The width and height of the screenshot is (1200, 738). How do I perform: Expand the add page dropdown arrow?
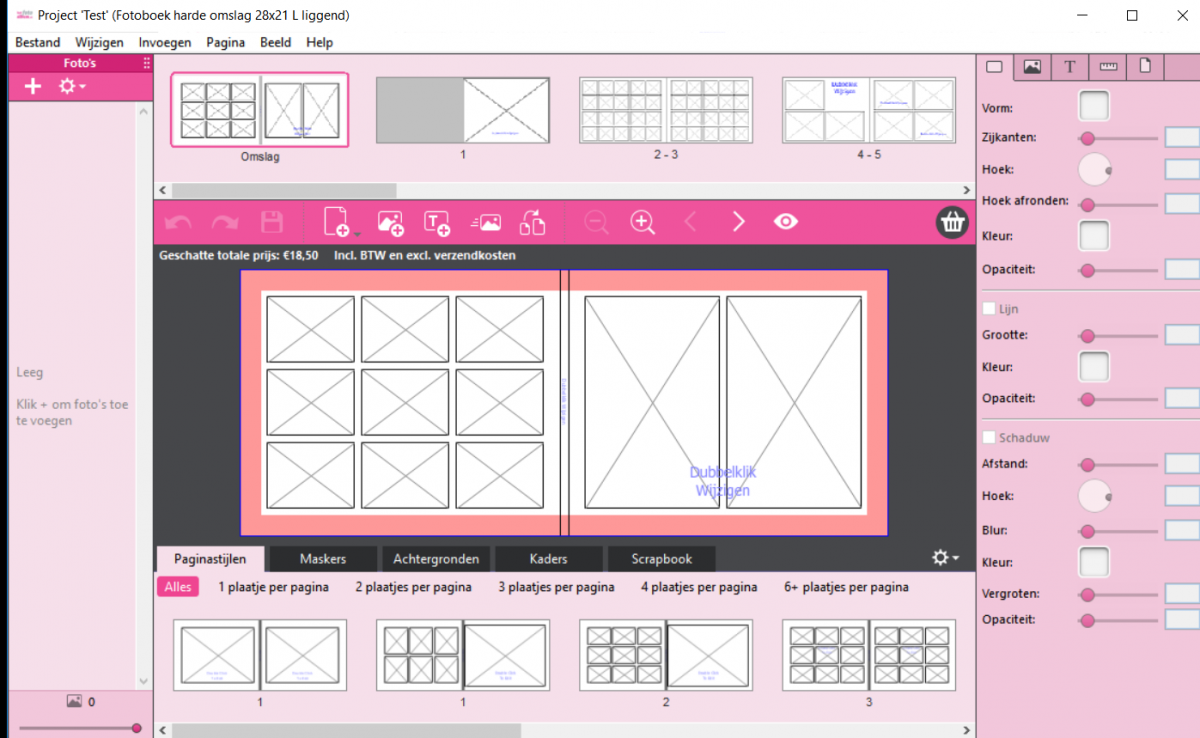pyautogui.click(x=357, y=232)
